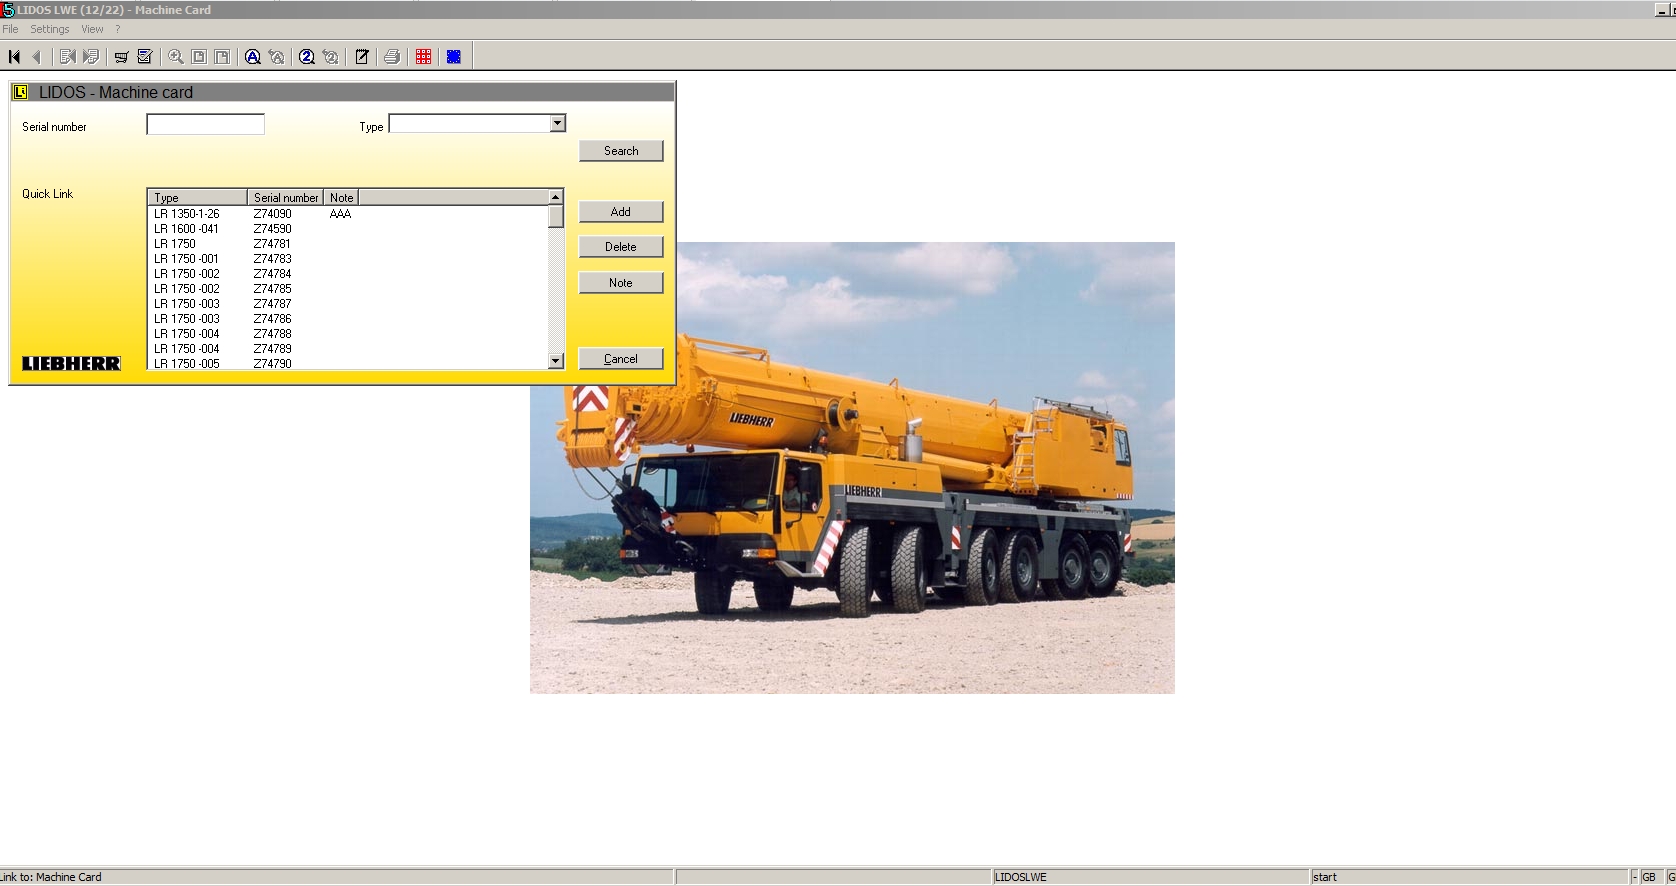
Task: Select row with serial Z74785
Action: coord(348,289)
